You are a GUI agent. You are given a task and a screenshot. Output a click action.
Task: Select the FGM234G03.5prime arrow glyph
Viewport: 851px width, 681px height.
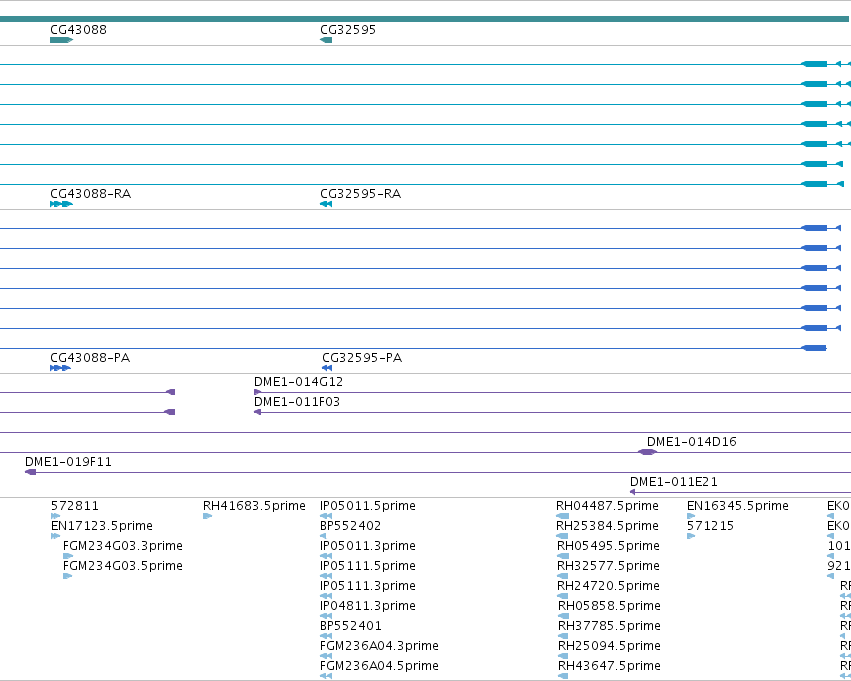click(x=67, y=576)
